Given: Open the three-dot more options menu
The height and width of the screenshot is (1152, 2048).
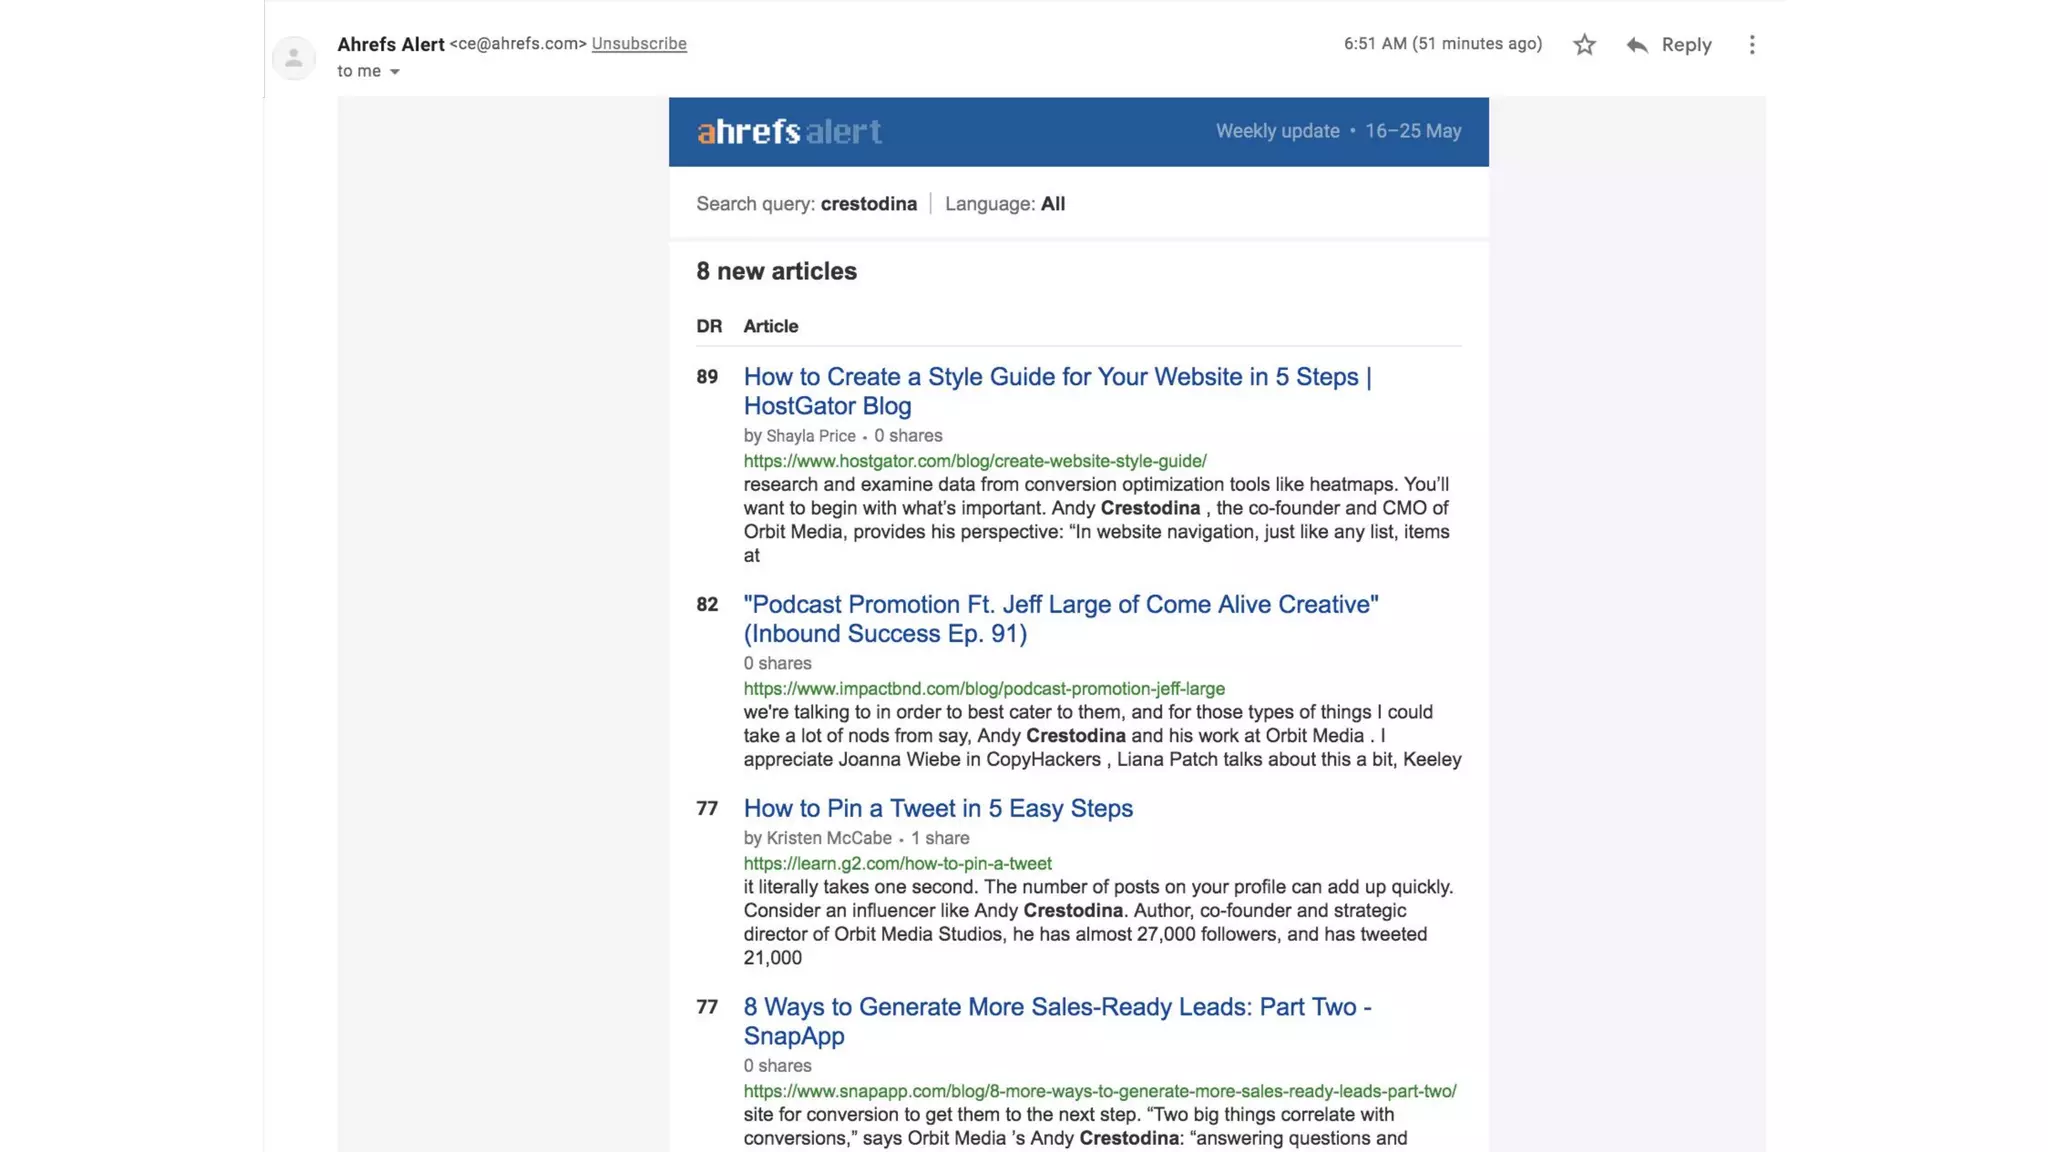Looking at the screenshot, I should 1751,45.
